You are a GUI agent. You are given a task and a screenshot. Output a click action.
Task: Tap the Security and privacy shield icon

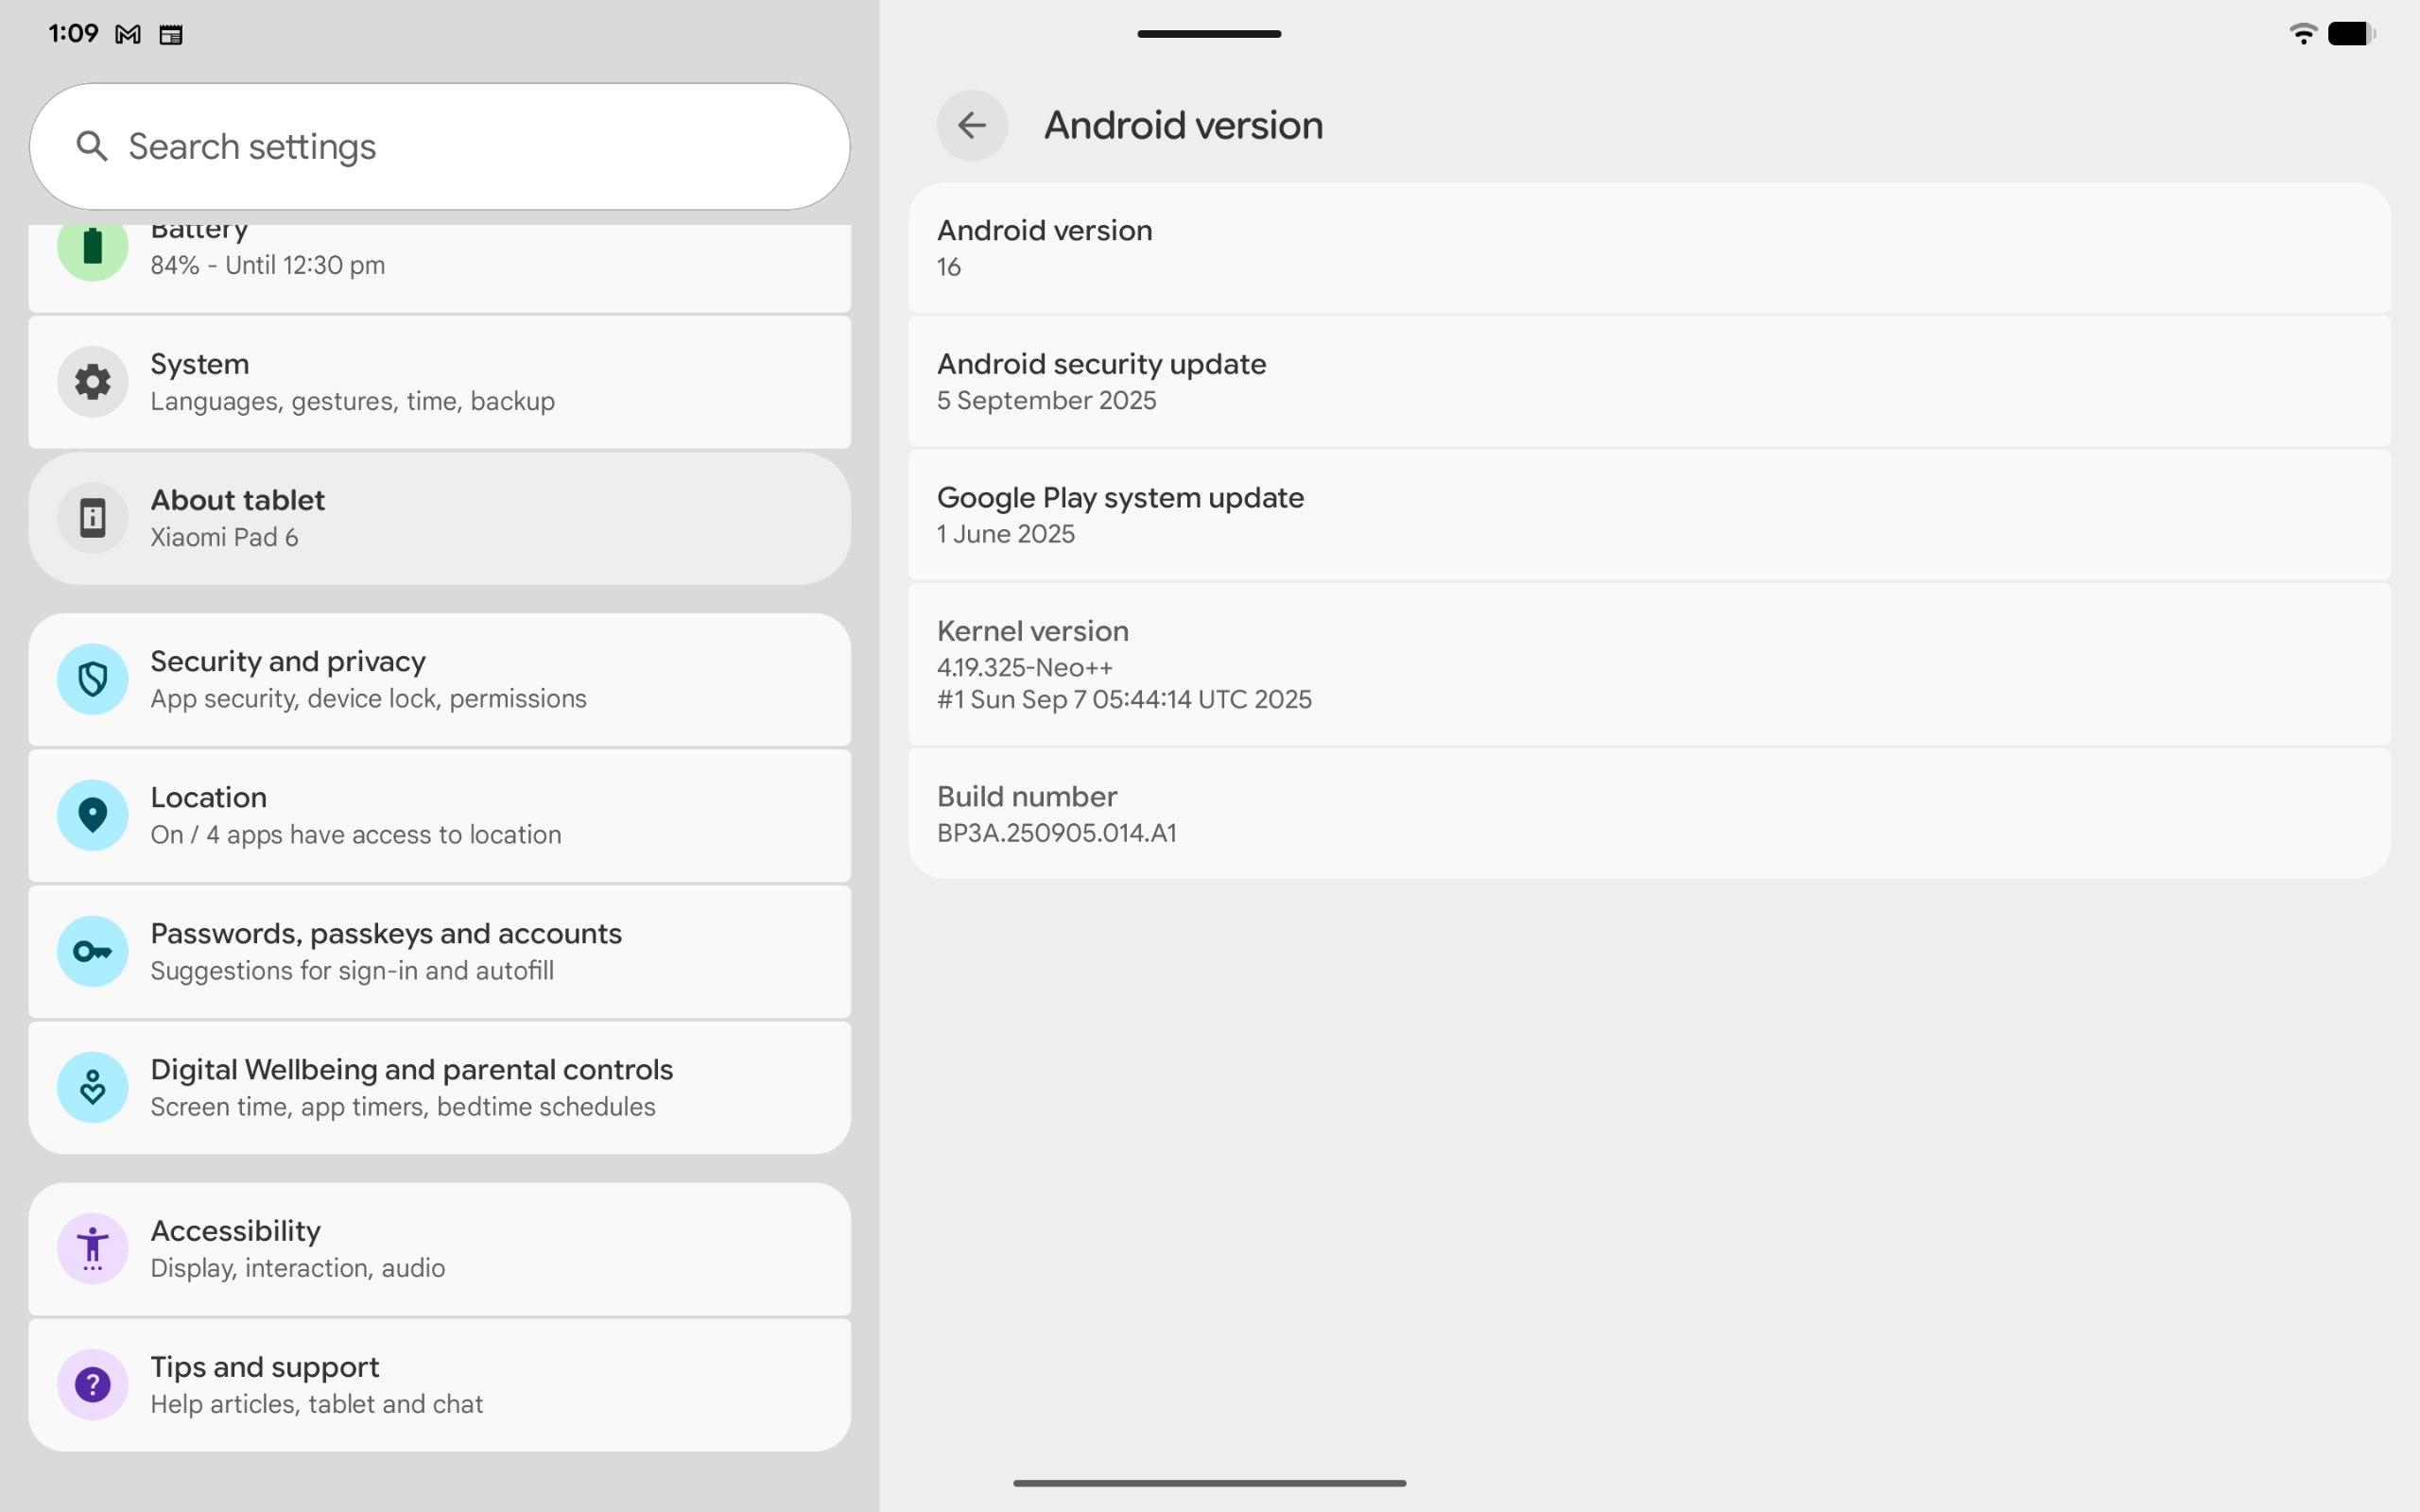pos(92,680)
